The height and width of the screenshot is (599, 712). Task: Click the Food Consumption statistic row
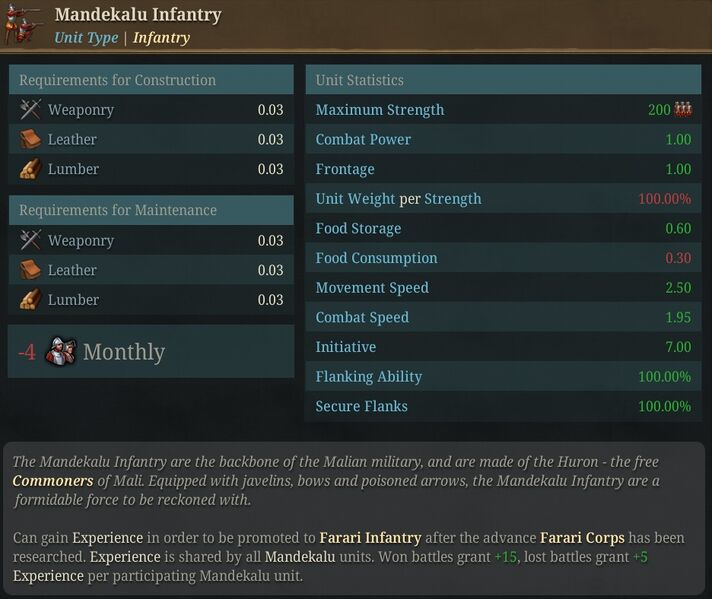pyautogui.click(x=503, y=258)
